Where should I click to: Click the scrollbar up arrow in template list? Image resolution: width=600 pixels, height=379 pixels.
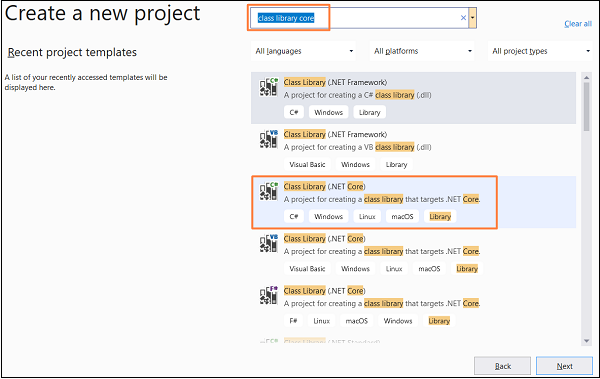point(587,78)
